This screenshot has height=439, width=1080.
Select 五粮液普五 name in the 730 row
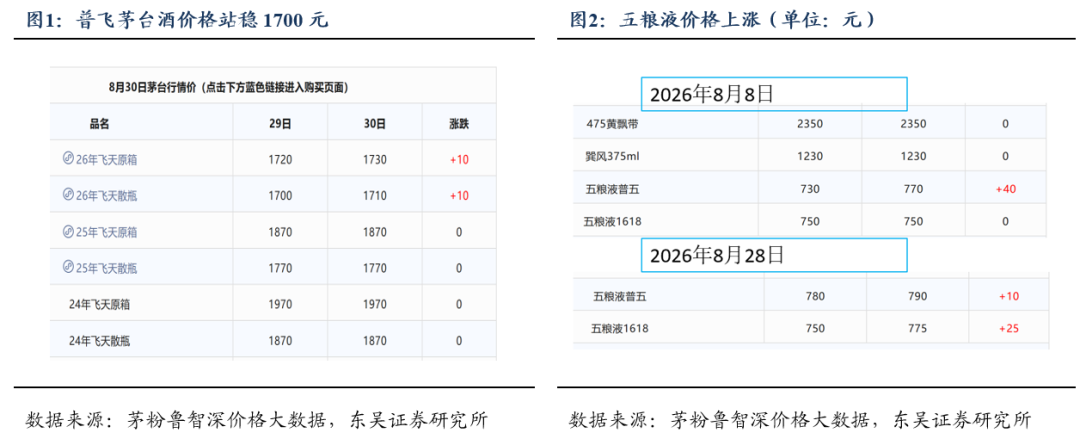point(611,189)
